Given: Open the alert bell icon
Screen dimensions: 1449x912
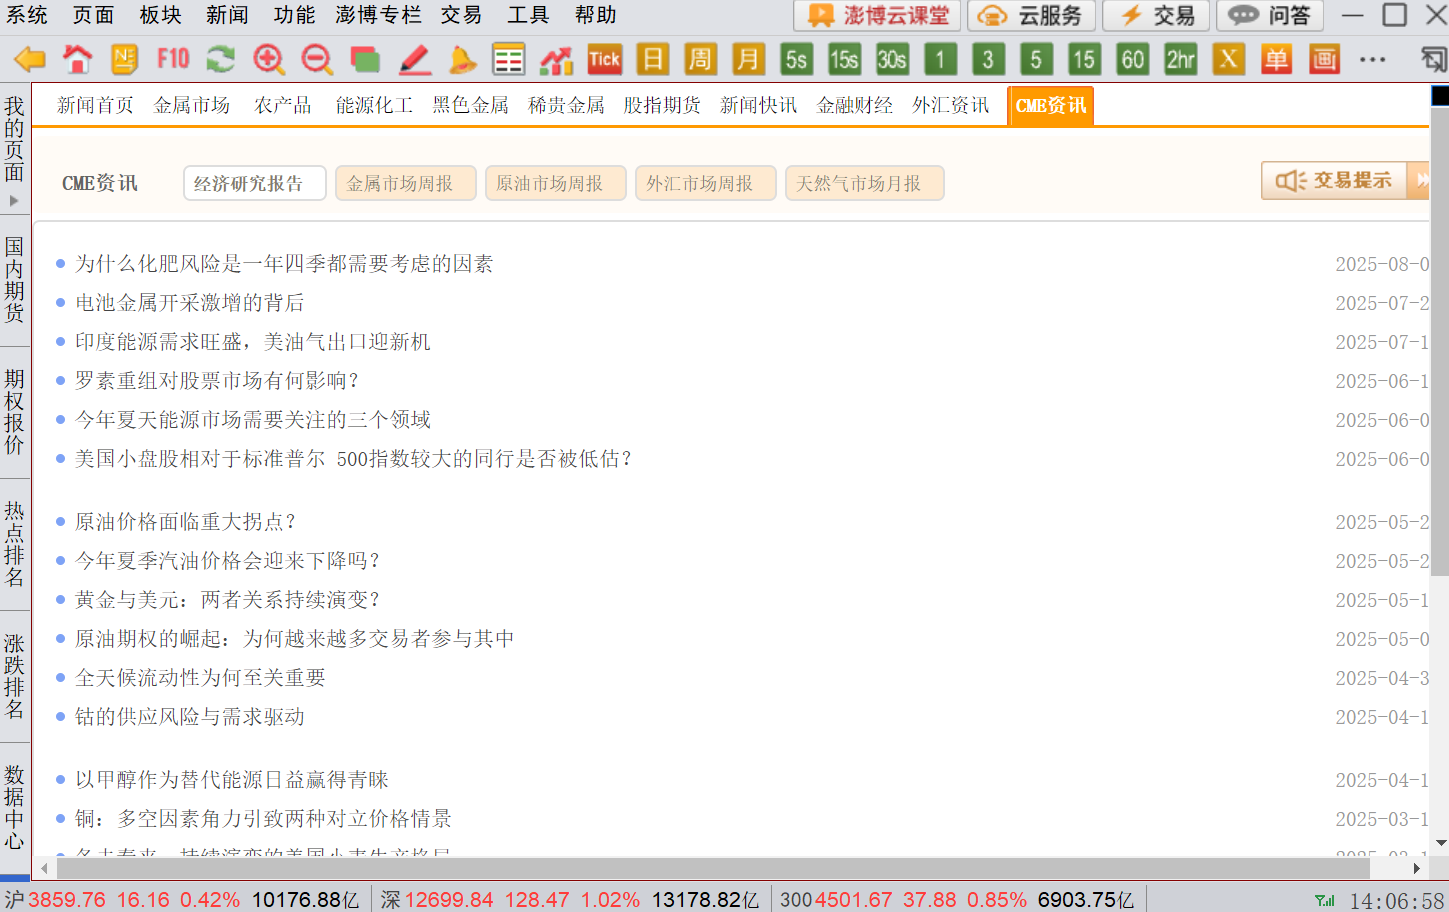Looking at the screenshot, I should pos(462,60).
